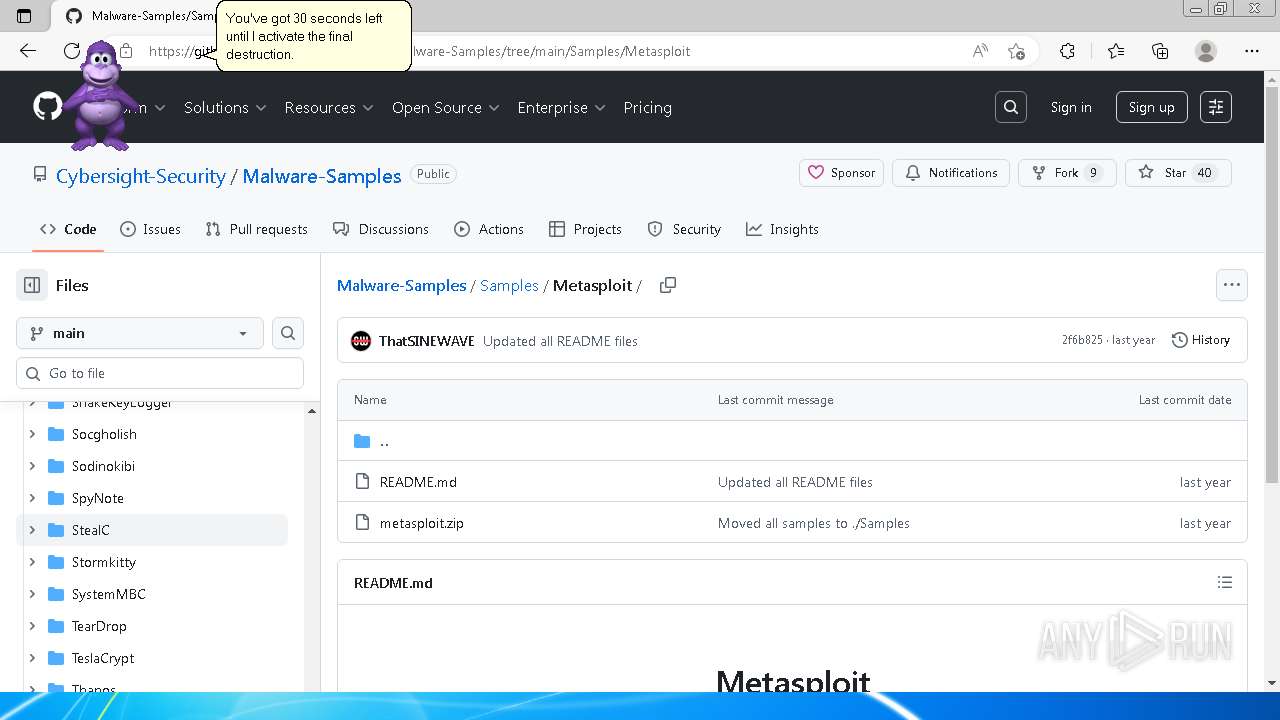Viewport: 1280px width, 720px height.
Task: Open the Discussions tab
Action: [381, 229]
